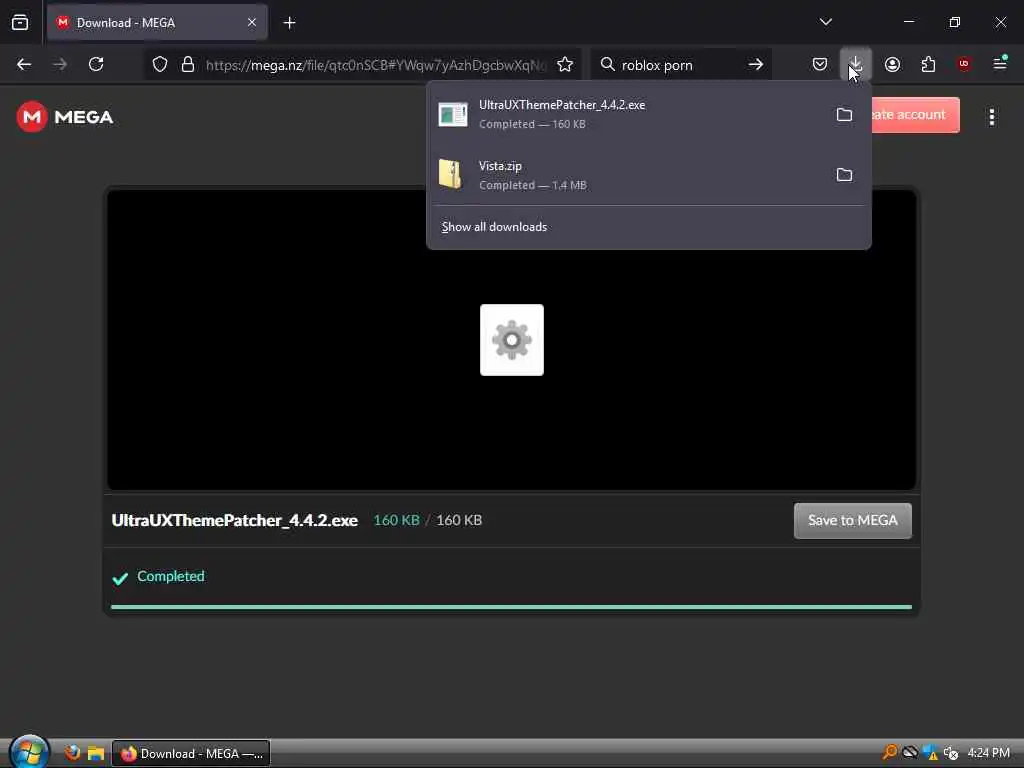This screenshot has height=768, width=1024.
Task: Click the search box containing roblox
Action: coord(679,65)
